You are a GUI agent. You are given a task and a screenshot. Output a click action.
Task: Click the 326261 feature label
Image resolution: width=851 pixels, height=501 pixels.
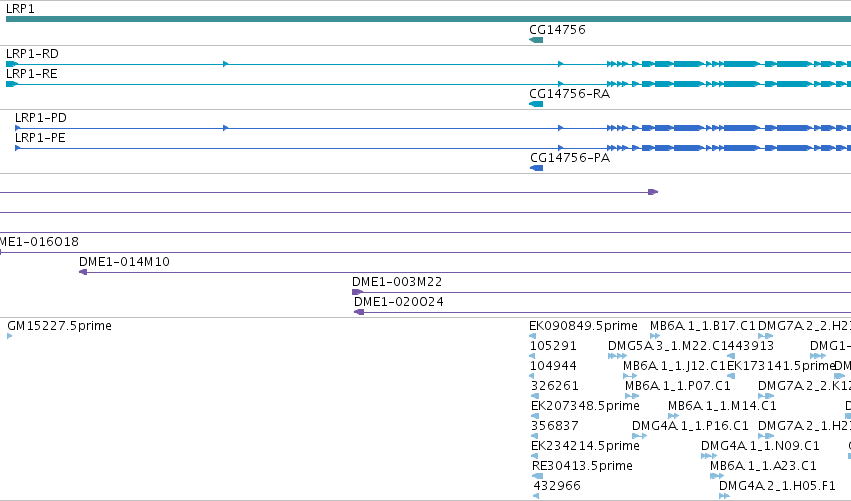pyautogui.click(x=555, y=386)
